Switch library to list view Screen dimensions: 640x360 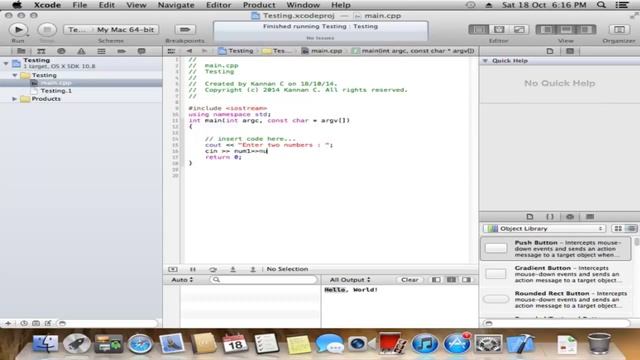click(x=631, y=229)
